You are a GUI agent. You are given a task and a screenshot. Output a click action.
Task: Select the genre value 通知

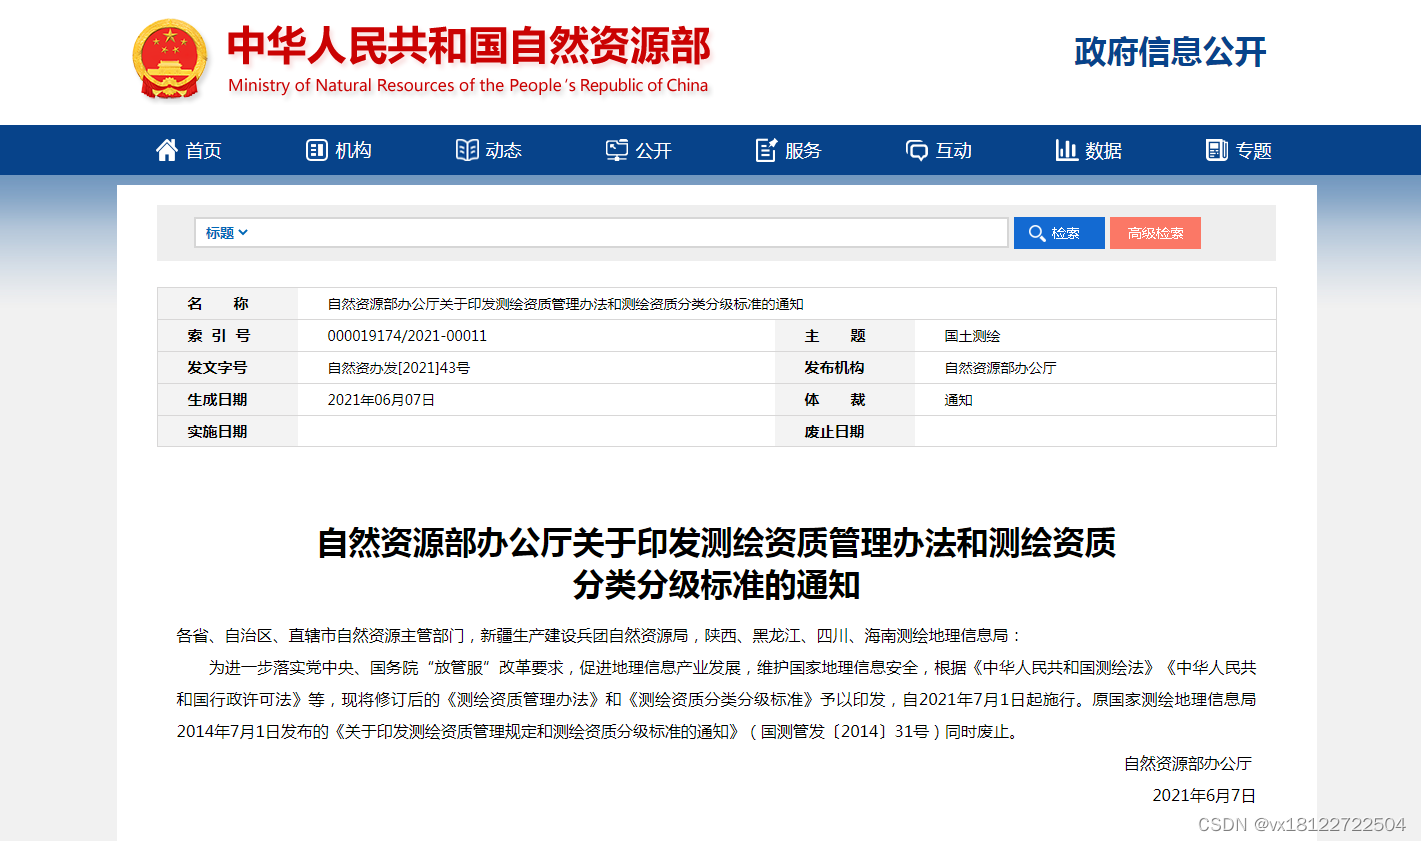coord(958,400)
